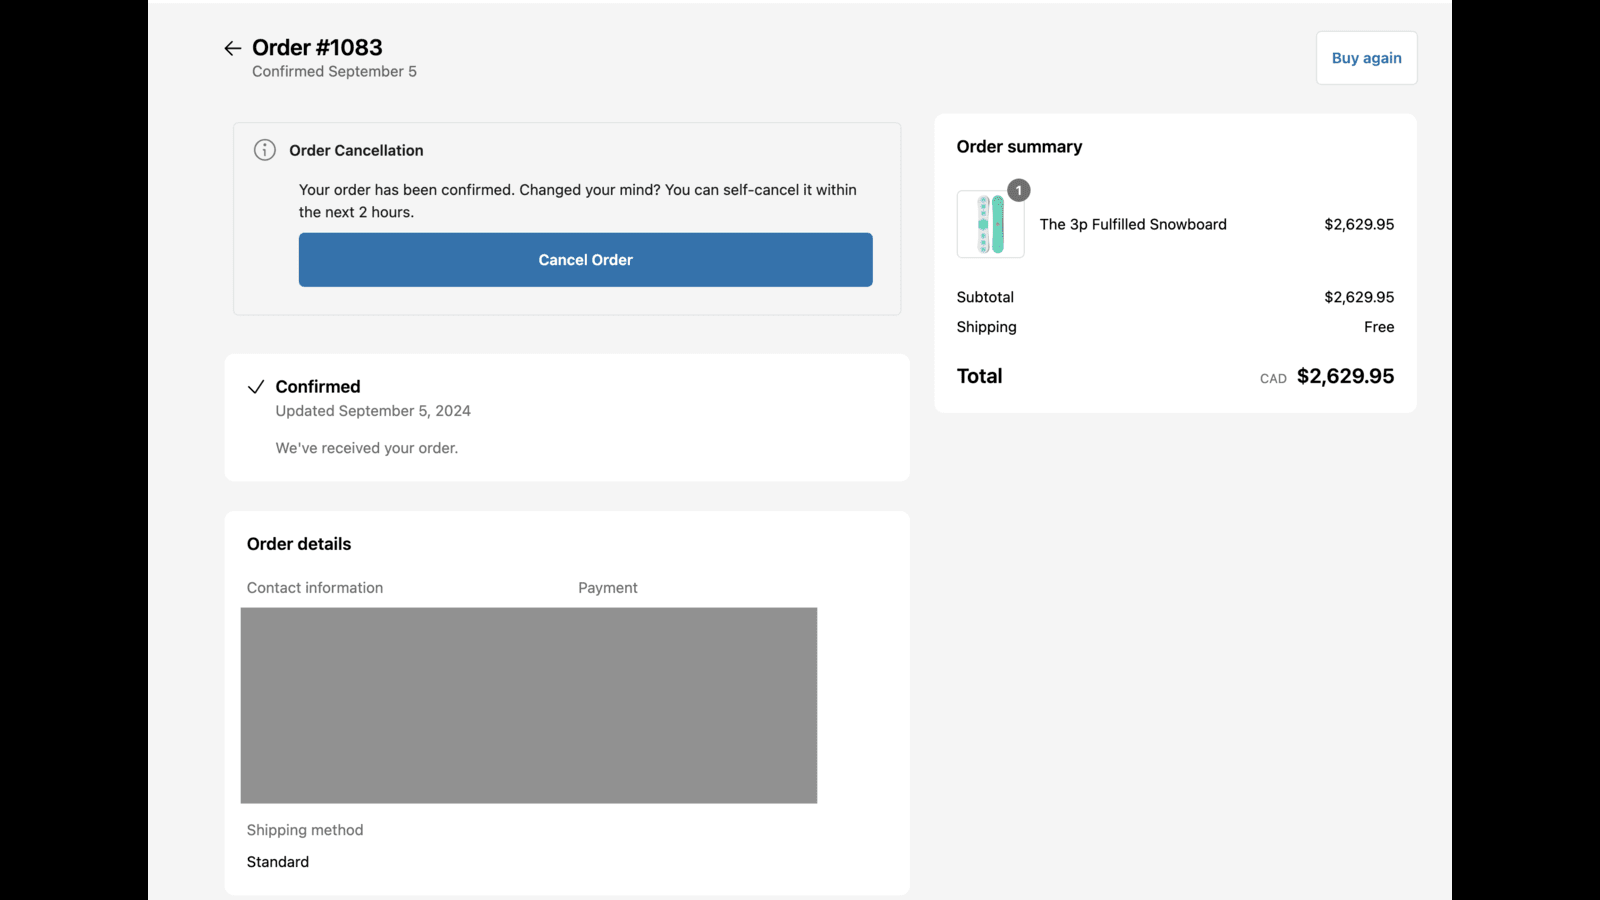The height and width of the screenshot is (900, 1600).
Task: Click the Order details heading
Action: click(x=298, y=543)
